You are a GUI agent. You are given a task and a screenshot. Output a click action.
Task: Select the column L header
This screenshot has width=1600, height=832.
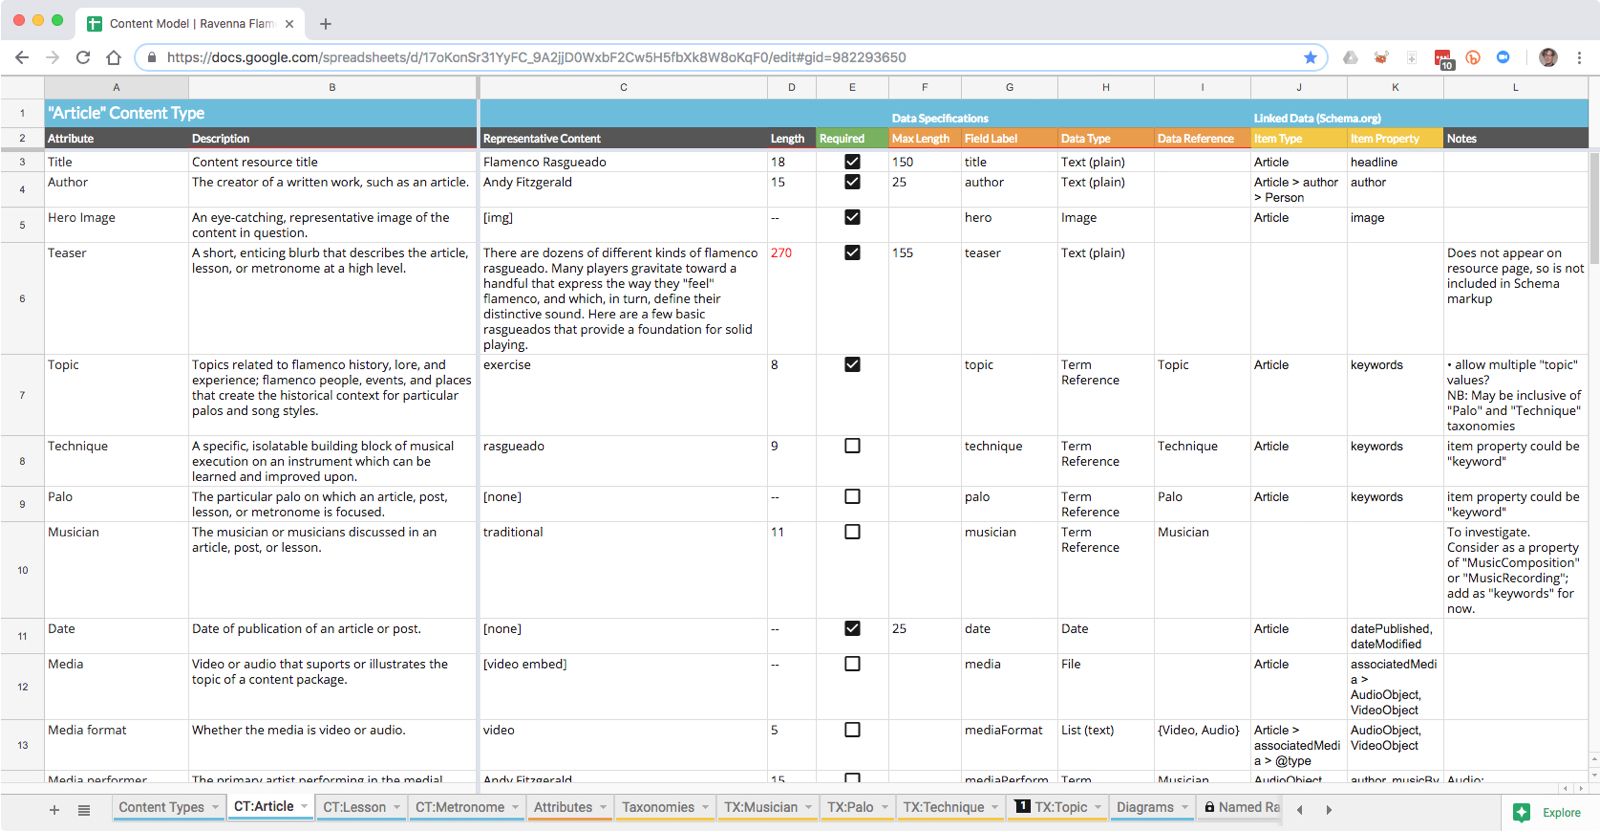[x=1515, y=87]
